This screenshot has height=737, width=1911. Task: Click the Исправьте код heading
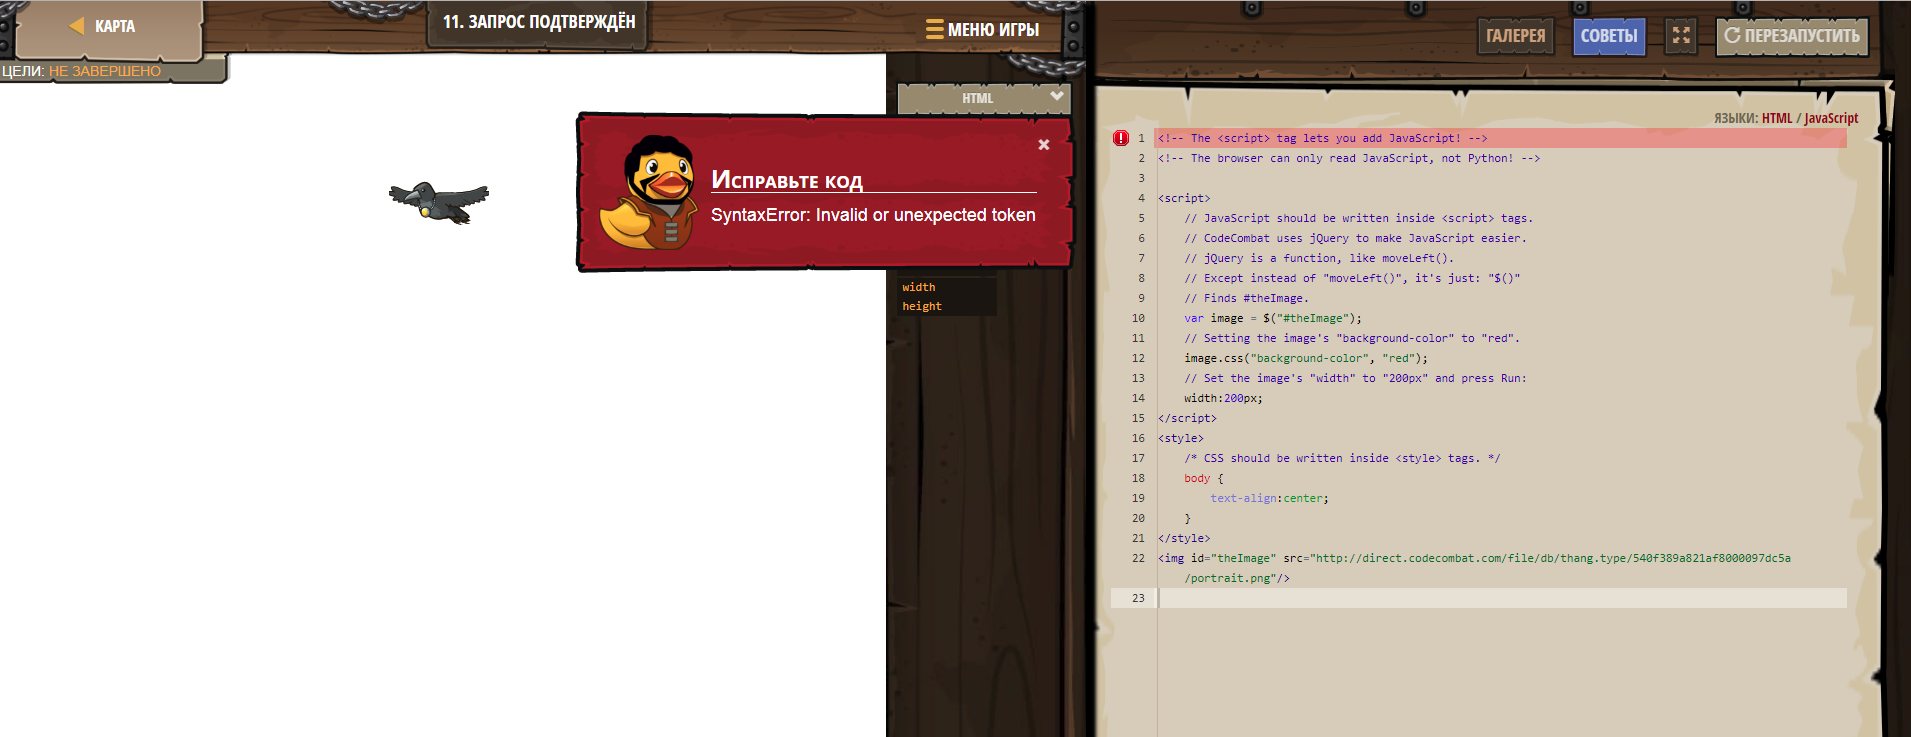(x=787, y=180)
